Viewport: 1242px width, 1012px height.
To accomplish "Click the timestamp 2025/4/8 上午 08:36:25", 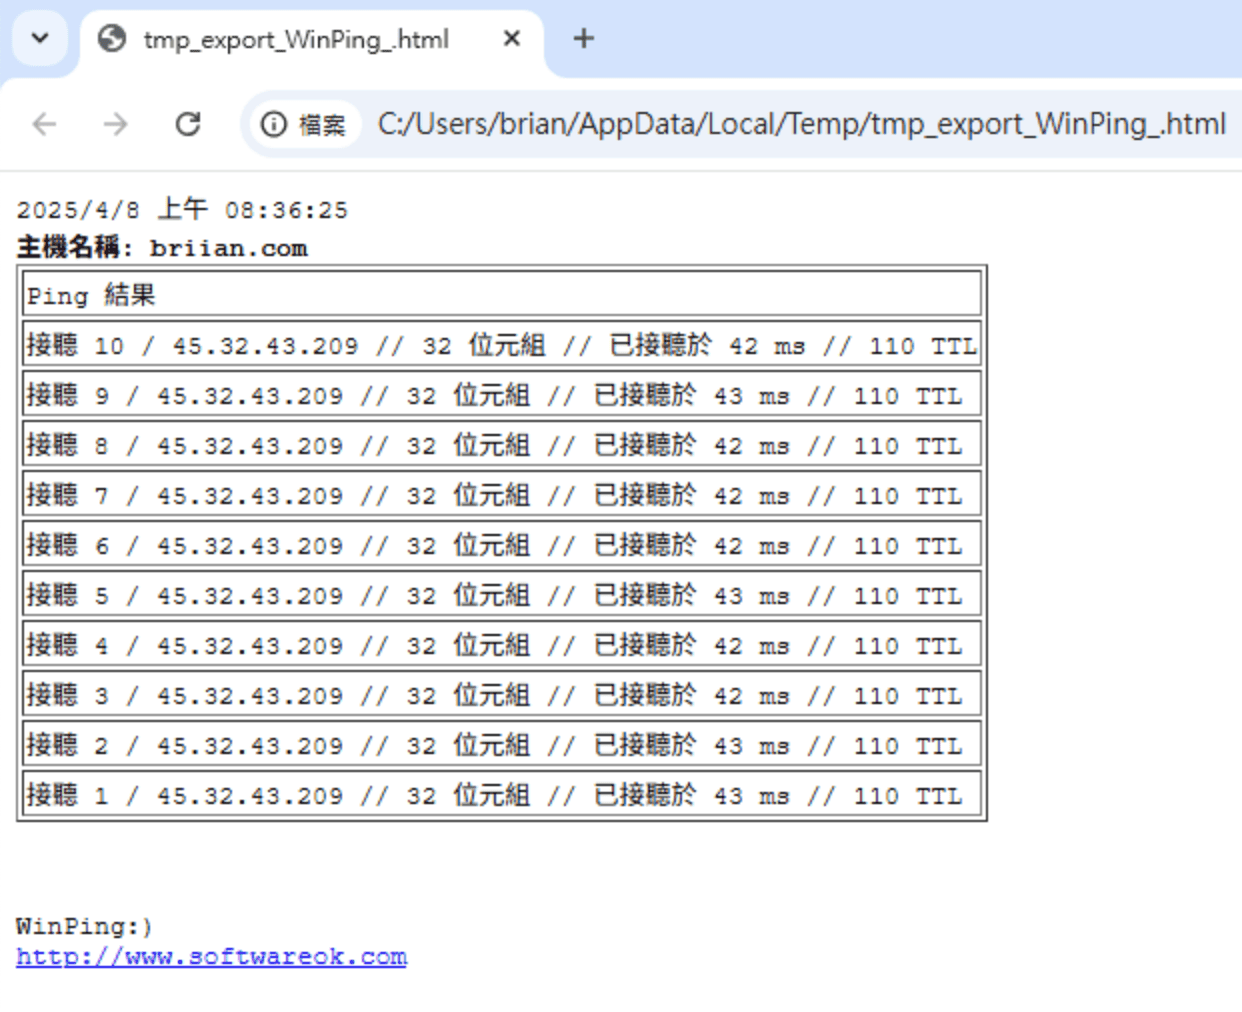I will [x=182, y=210].
